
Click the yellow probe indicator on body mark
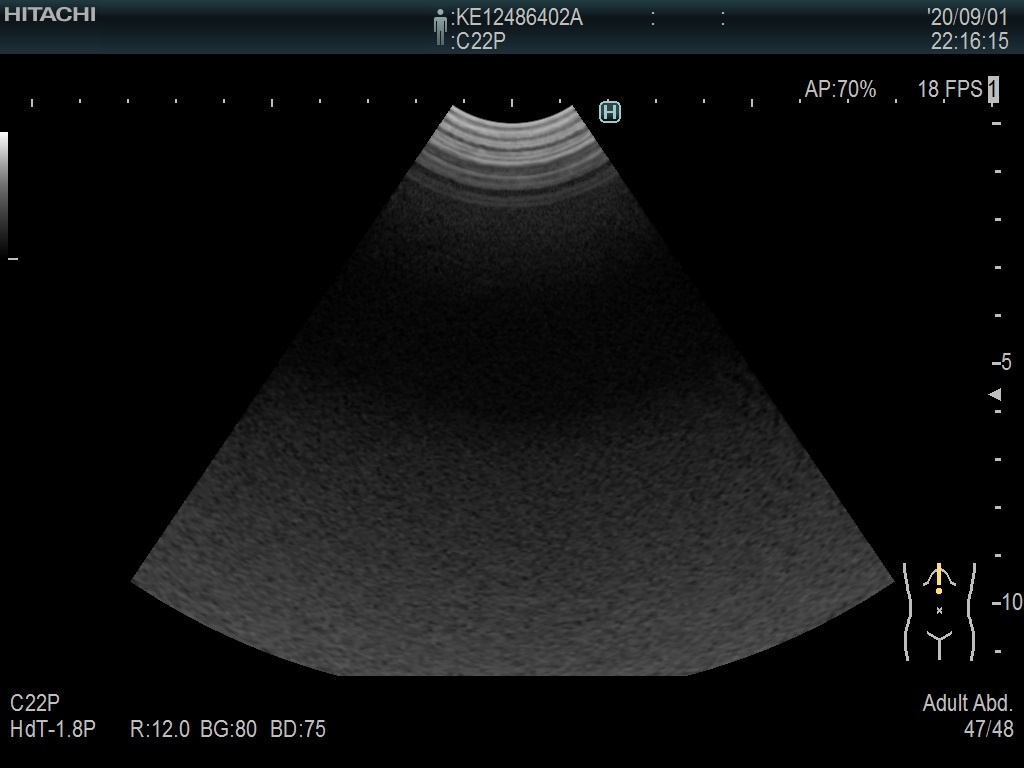[939, 579]
